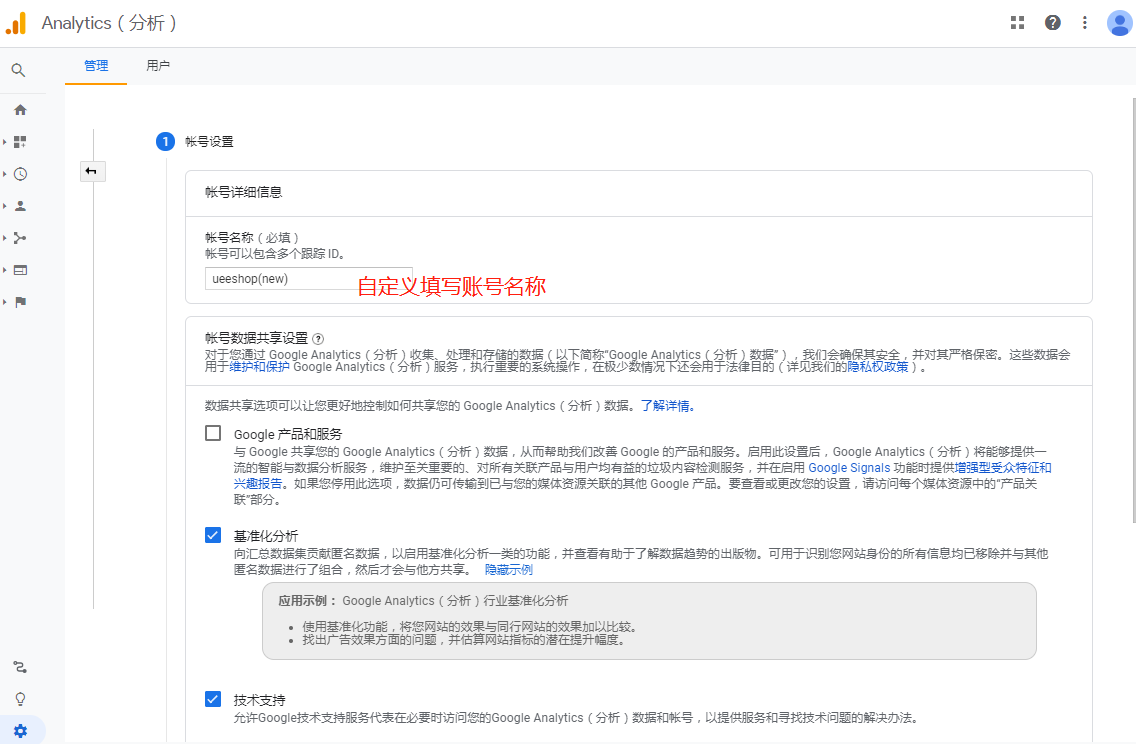The width and height of the screenshot is (1136, 744).
Task: Open Attribution path icon in sidebar
Action: 20,667
